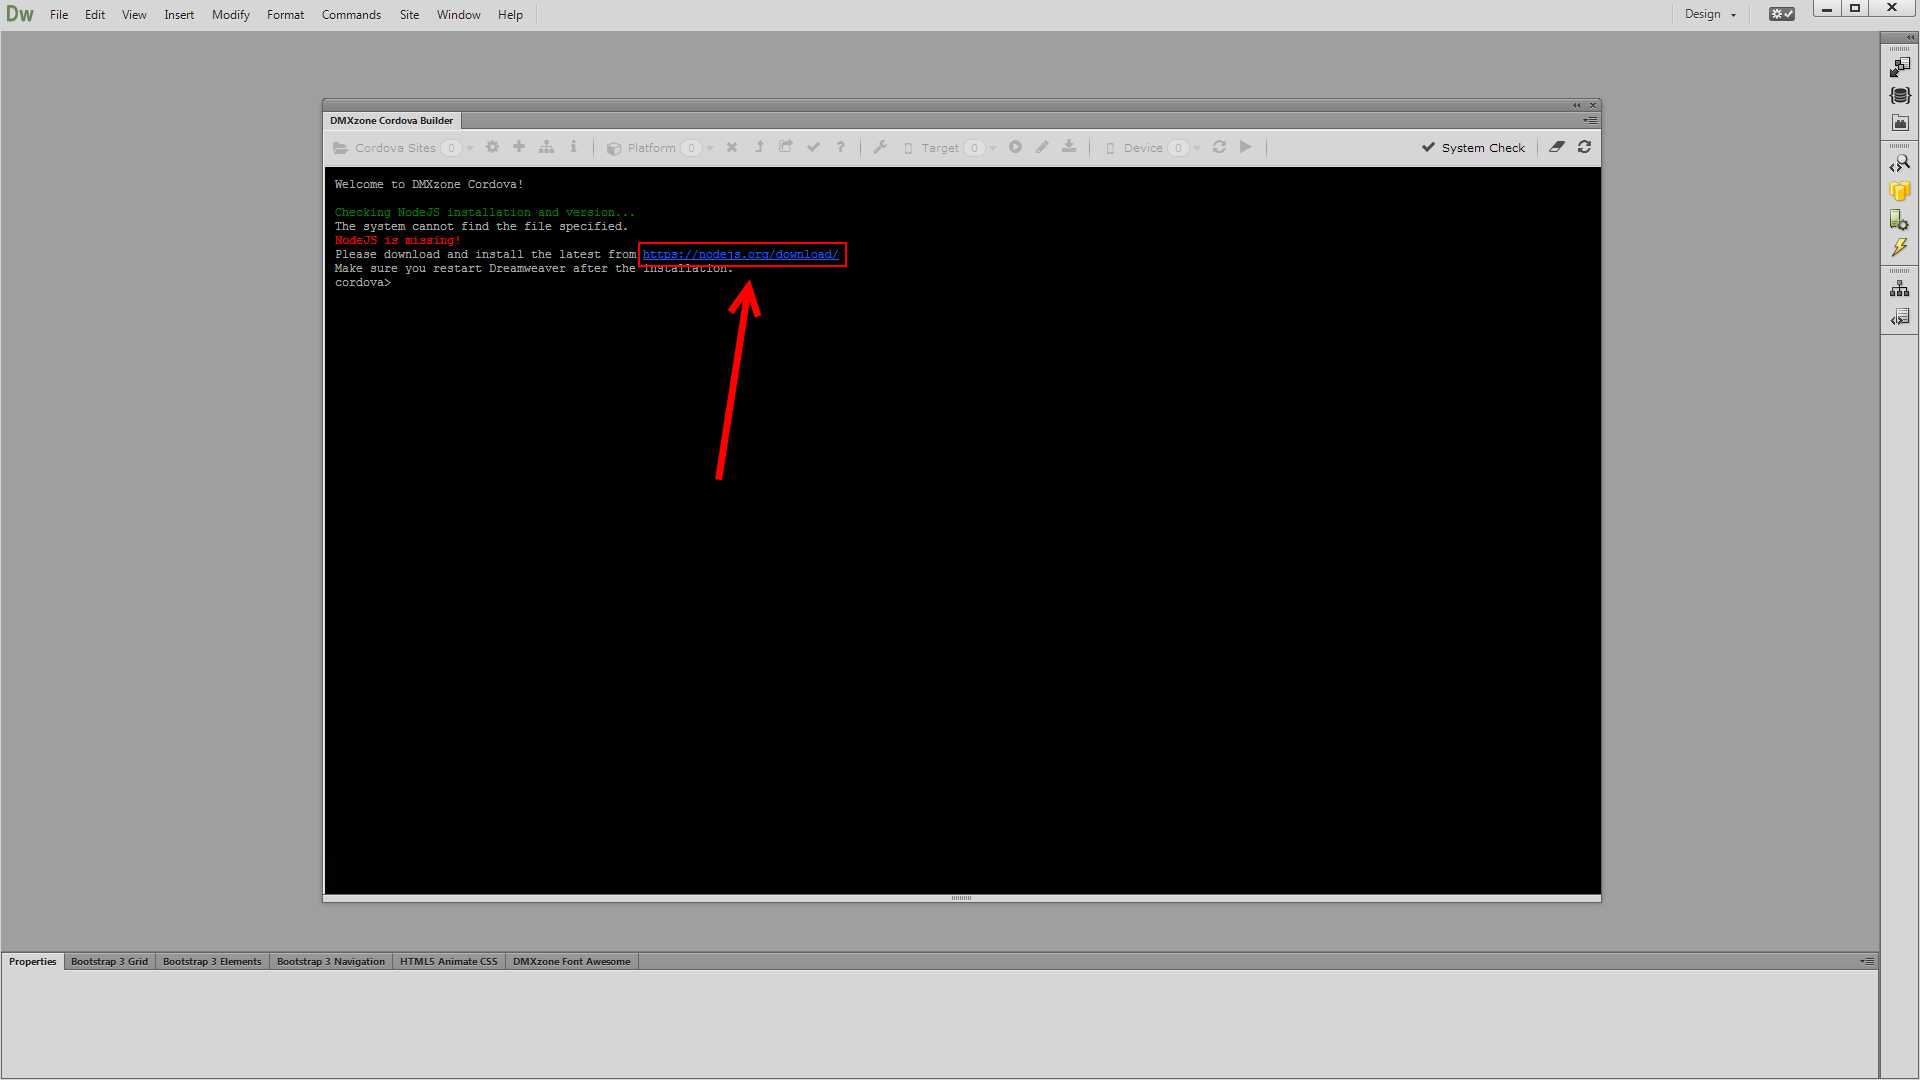The image size is (1920, 1080).
Task: Click the cordova> console prompt line
Action: tap(363, 283)
